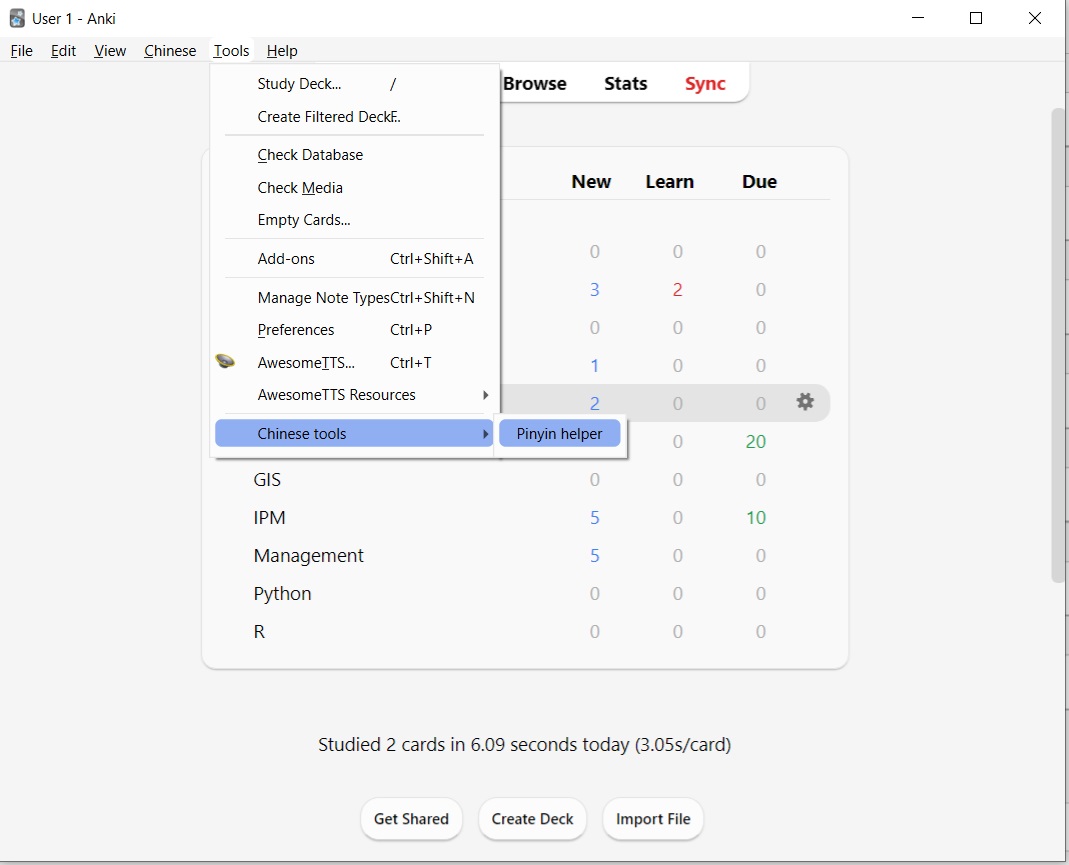Screen dimensions: 1069x865
Task: Select Check Media menu entry
Action: (355, 187)
